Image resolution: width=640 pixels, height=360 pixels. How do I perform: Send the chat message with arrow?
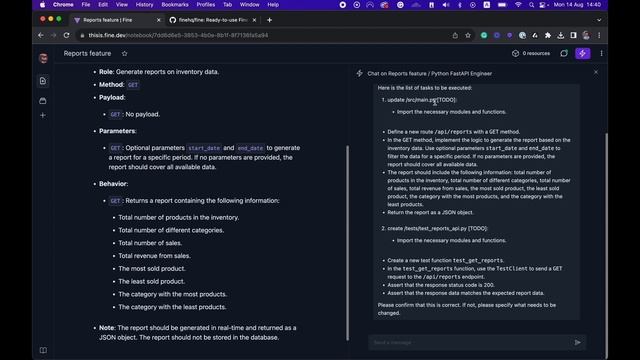(x=578, y=342)
